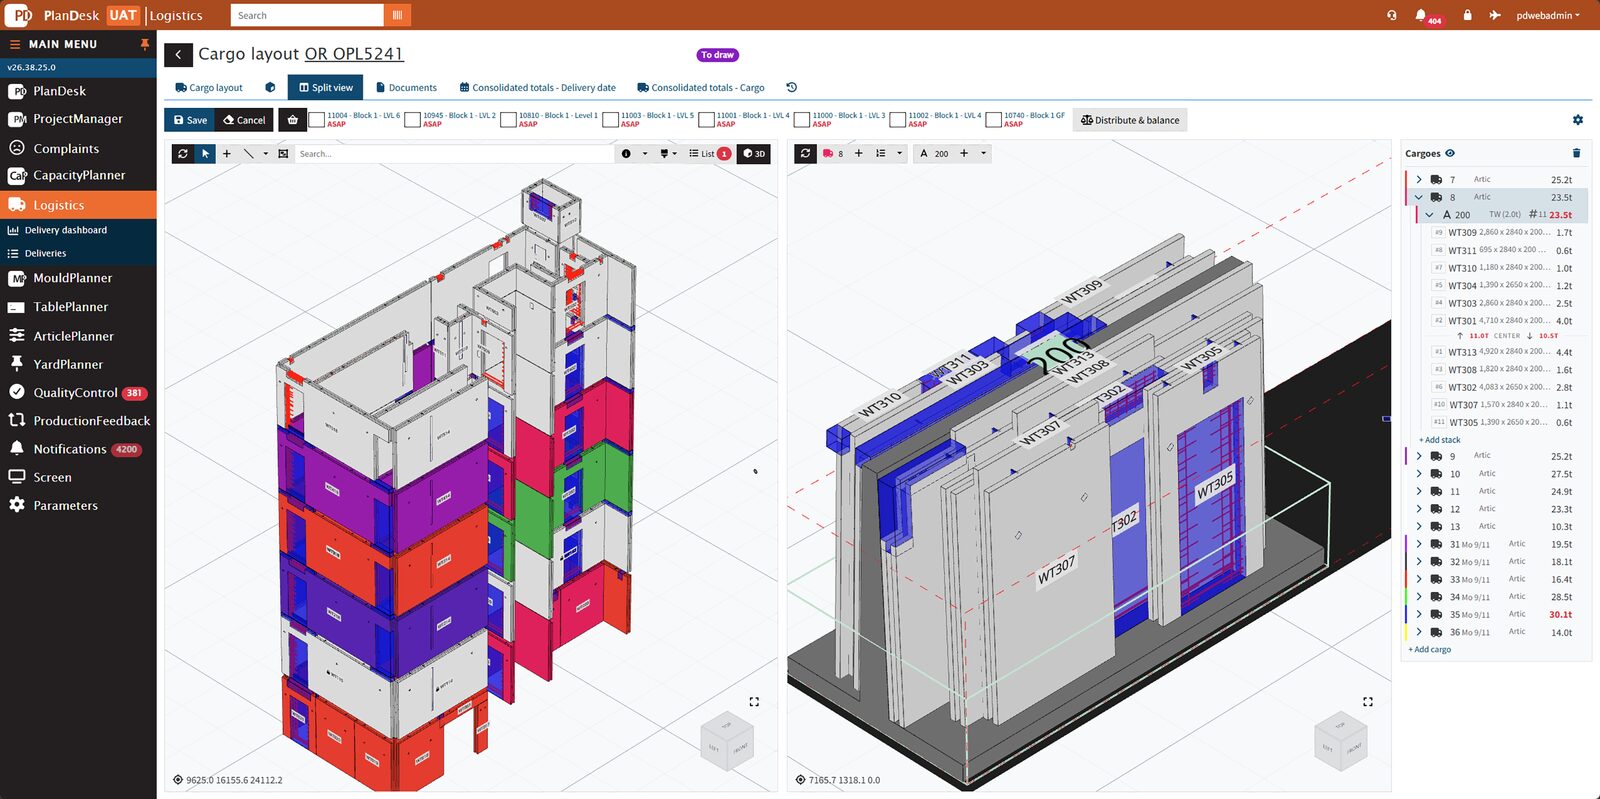Image resolution: width=1600 pixels, height=799 pixels.
Task: Open Consolidated totals - Delivery date tab
Action: pyautogui.click(x=538, y=87)
